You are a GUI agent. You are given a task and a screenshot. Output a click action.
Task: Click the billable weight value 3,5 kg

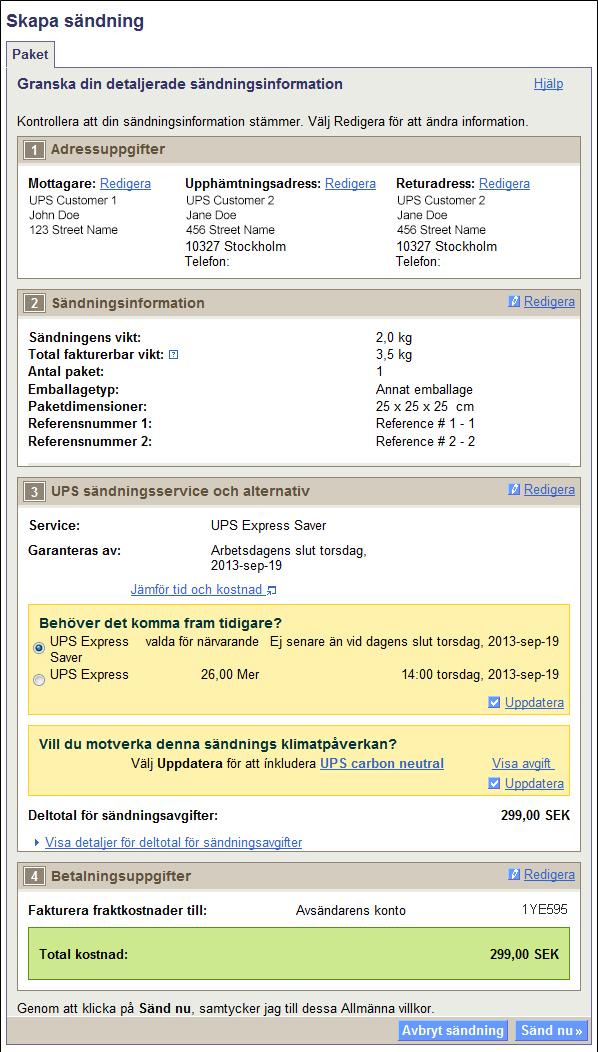pos(394,354)
